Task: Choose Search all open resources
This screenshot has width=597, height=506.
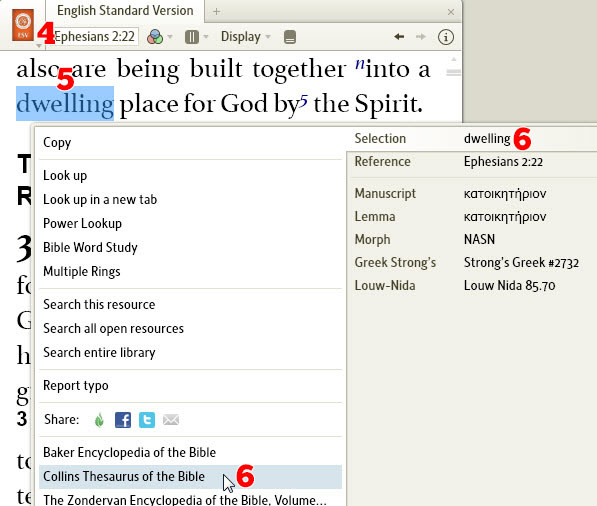Action: (x=113, y=329)
